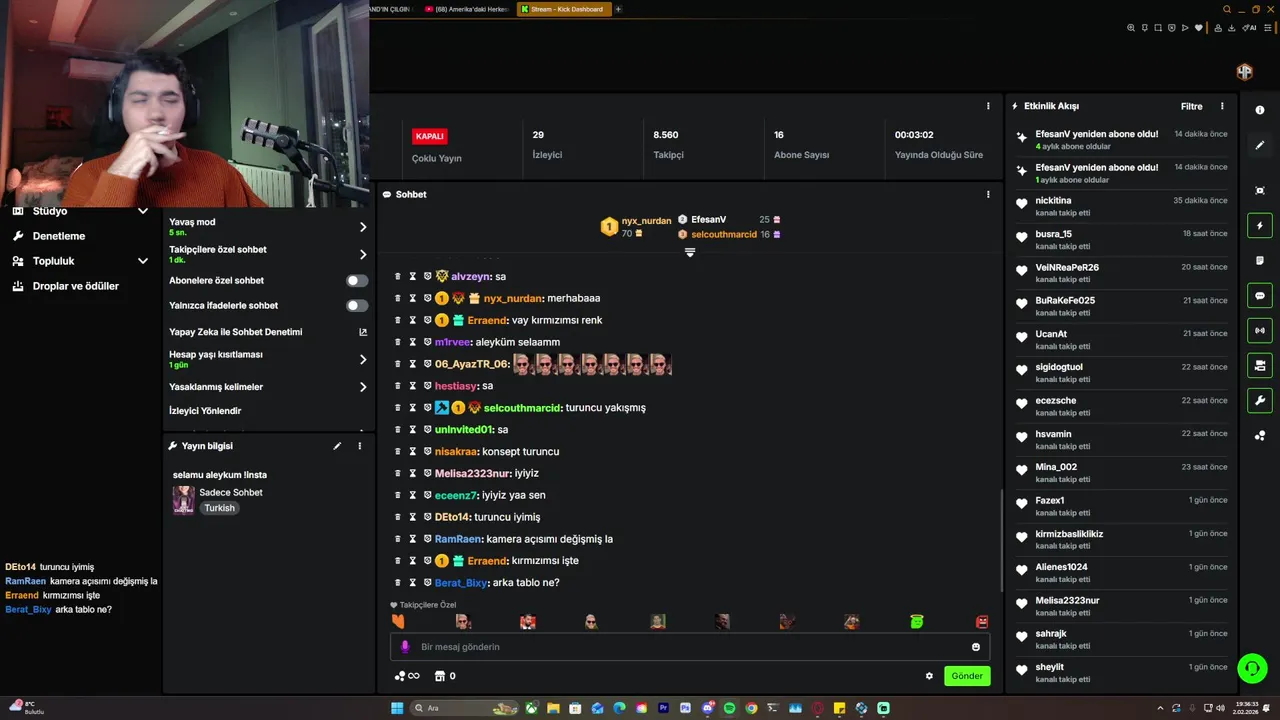
Task: Open Sohbet panel three-dot menu
Action: click(x=988, y=195)
